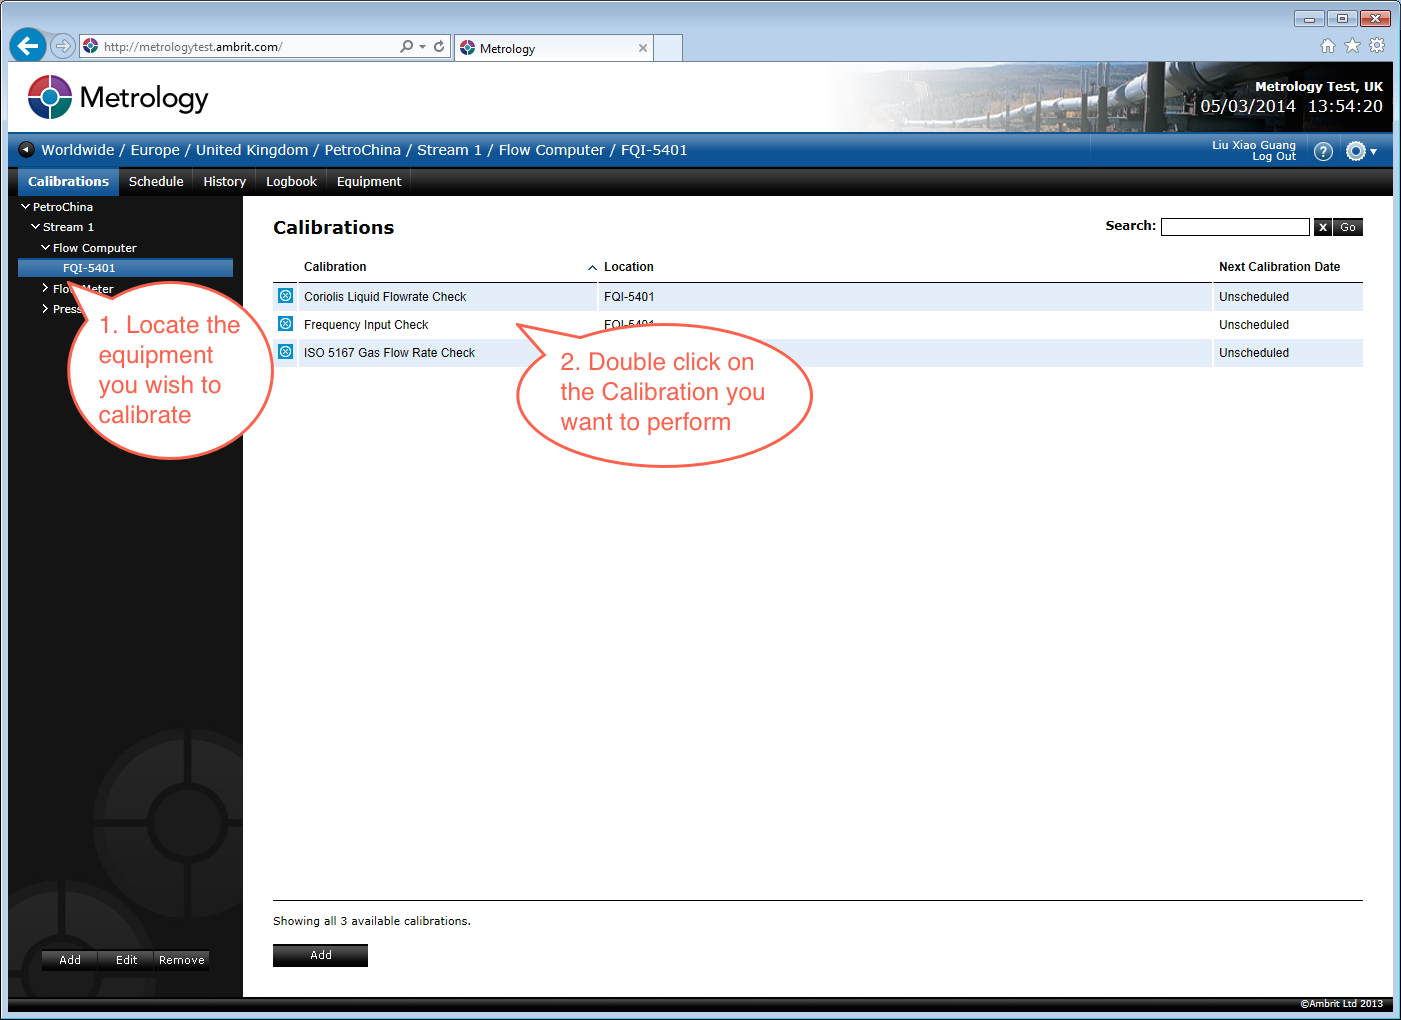1401x1020 pixels.
Task: Open the Logbook tab
Action: point(291,181)
